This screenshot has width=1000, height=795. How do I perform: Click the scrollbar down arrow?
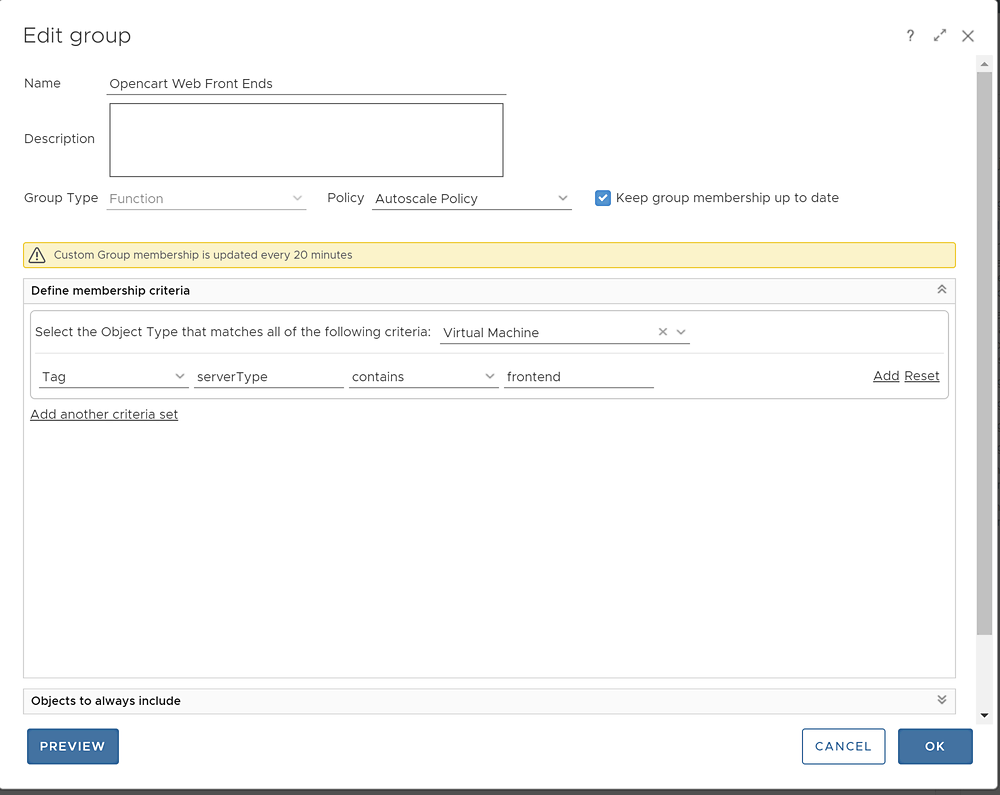pyautogui.click(x=984, y=715)
